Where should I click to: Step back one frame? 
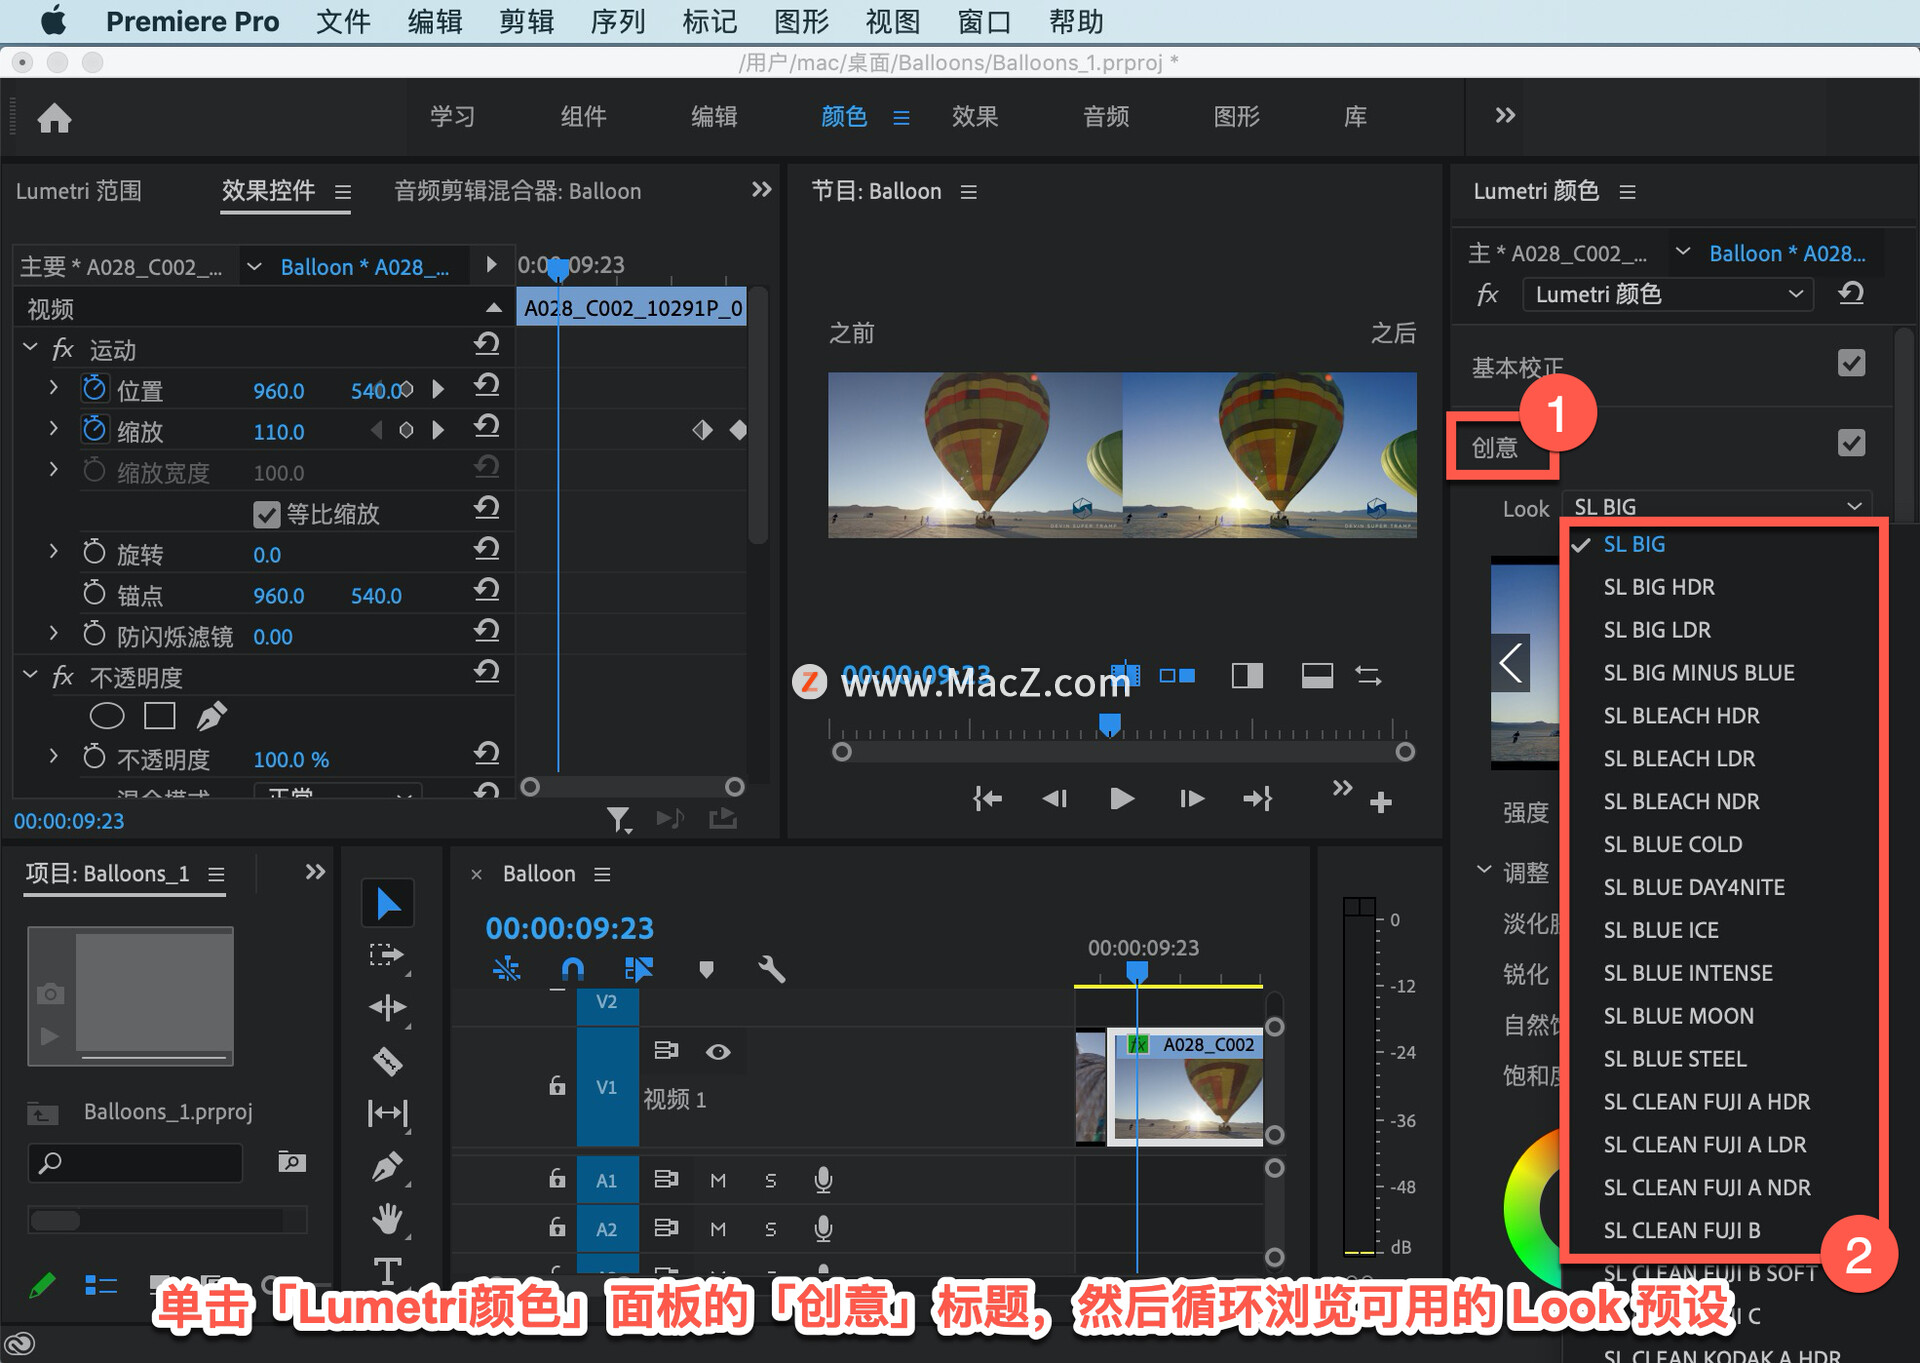tap(1054, 798)
